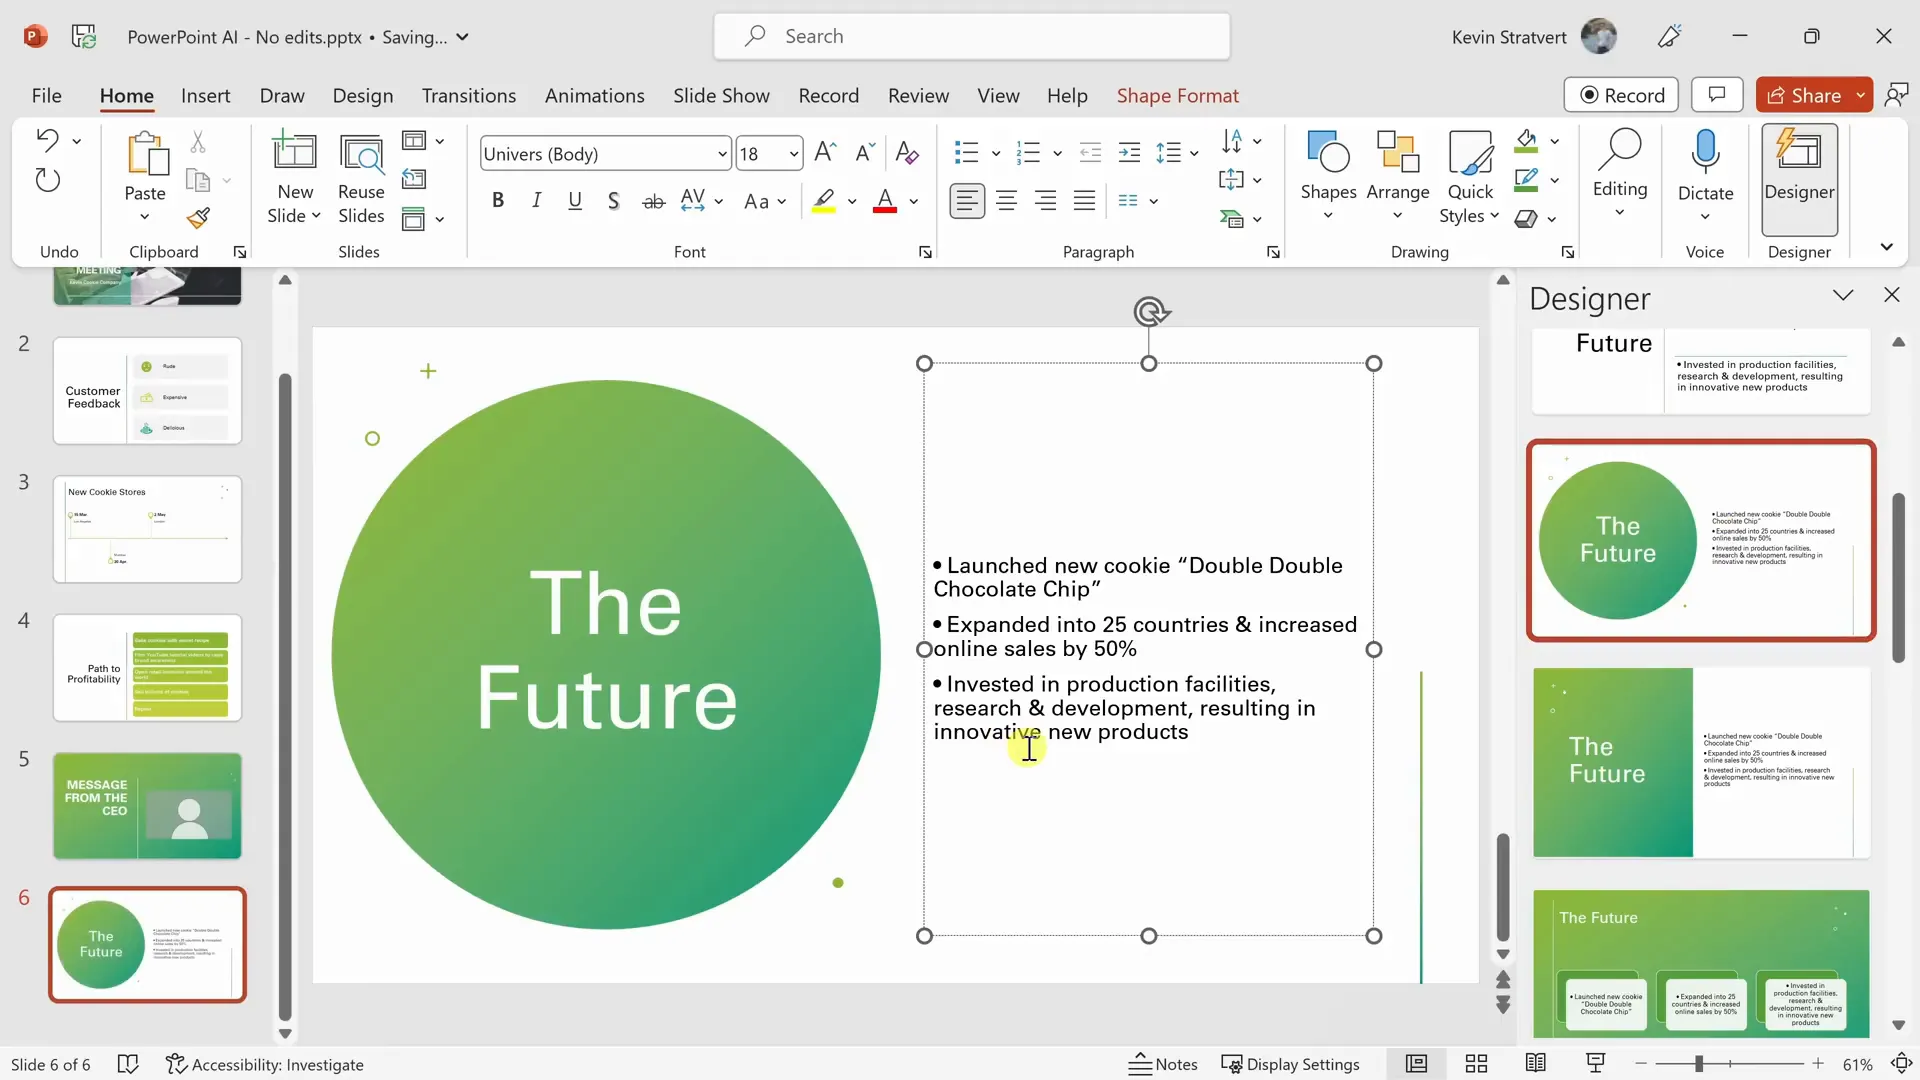
Task: Click Kevin Stratvert account name
Action: (x=1509, y=37)
